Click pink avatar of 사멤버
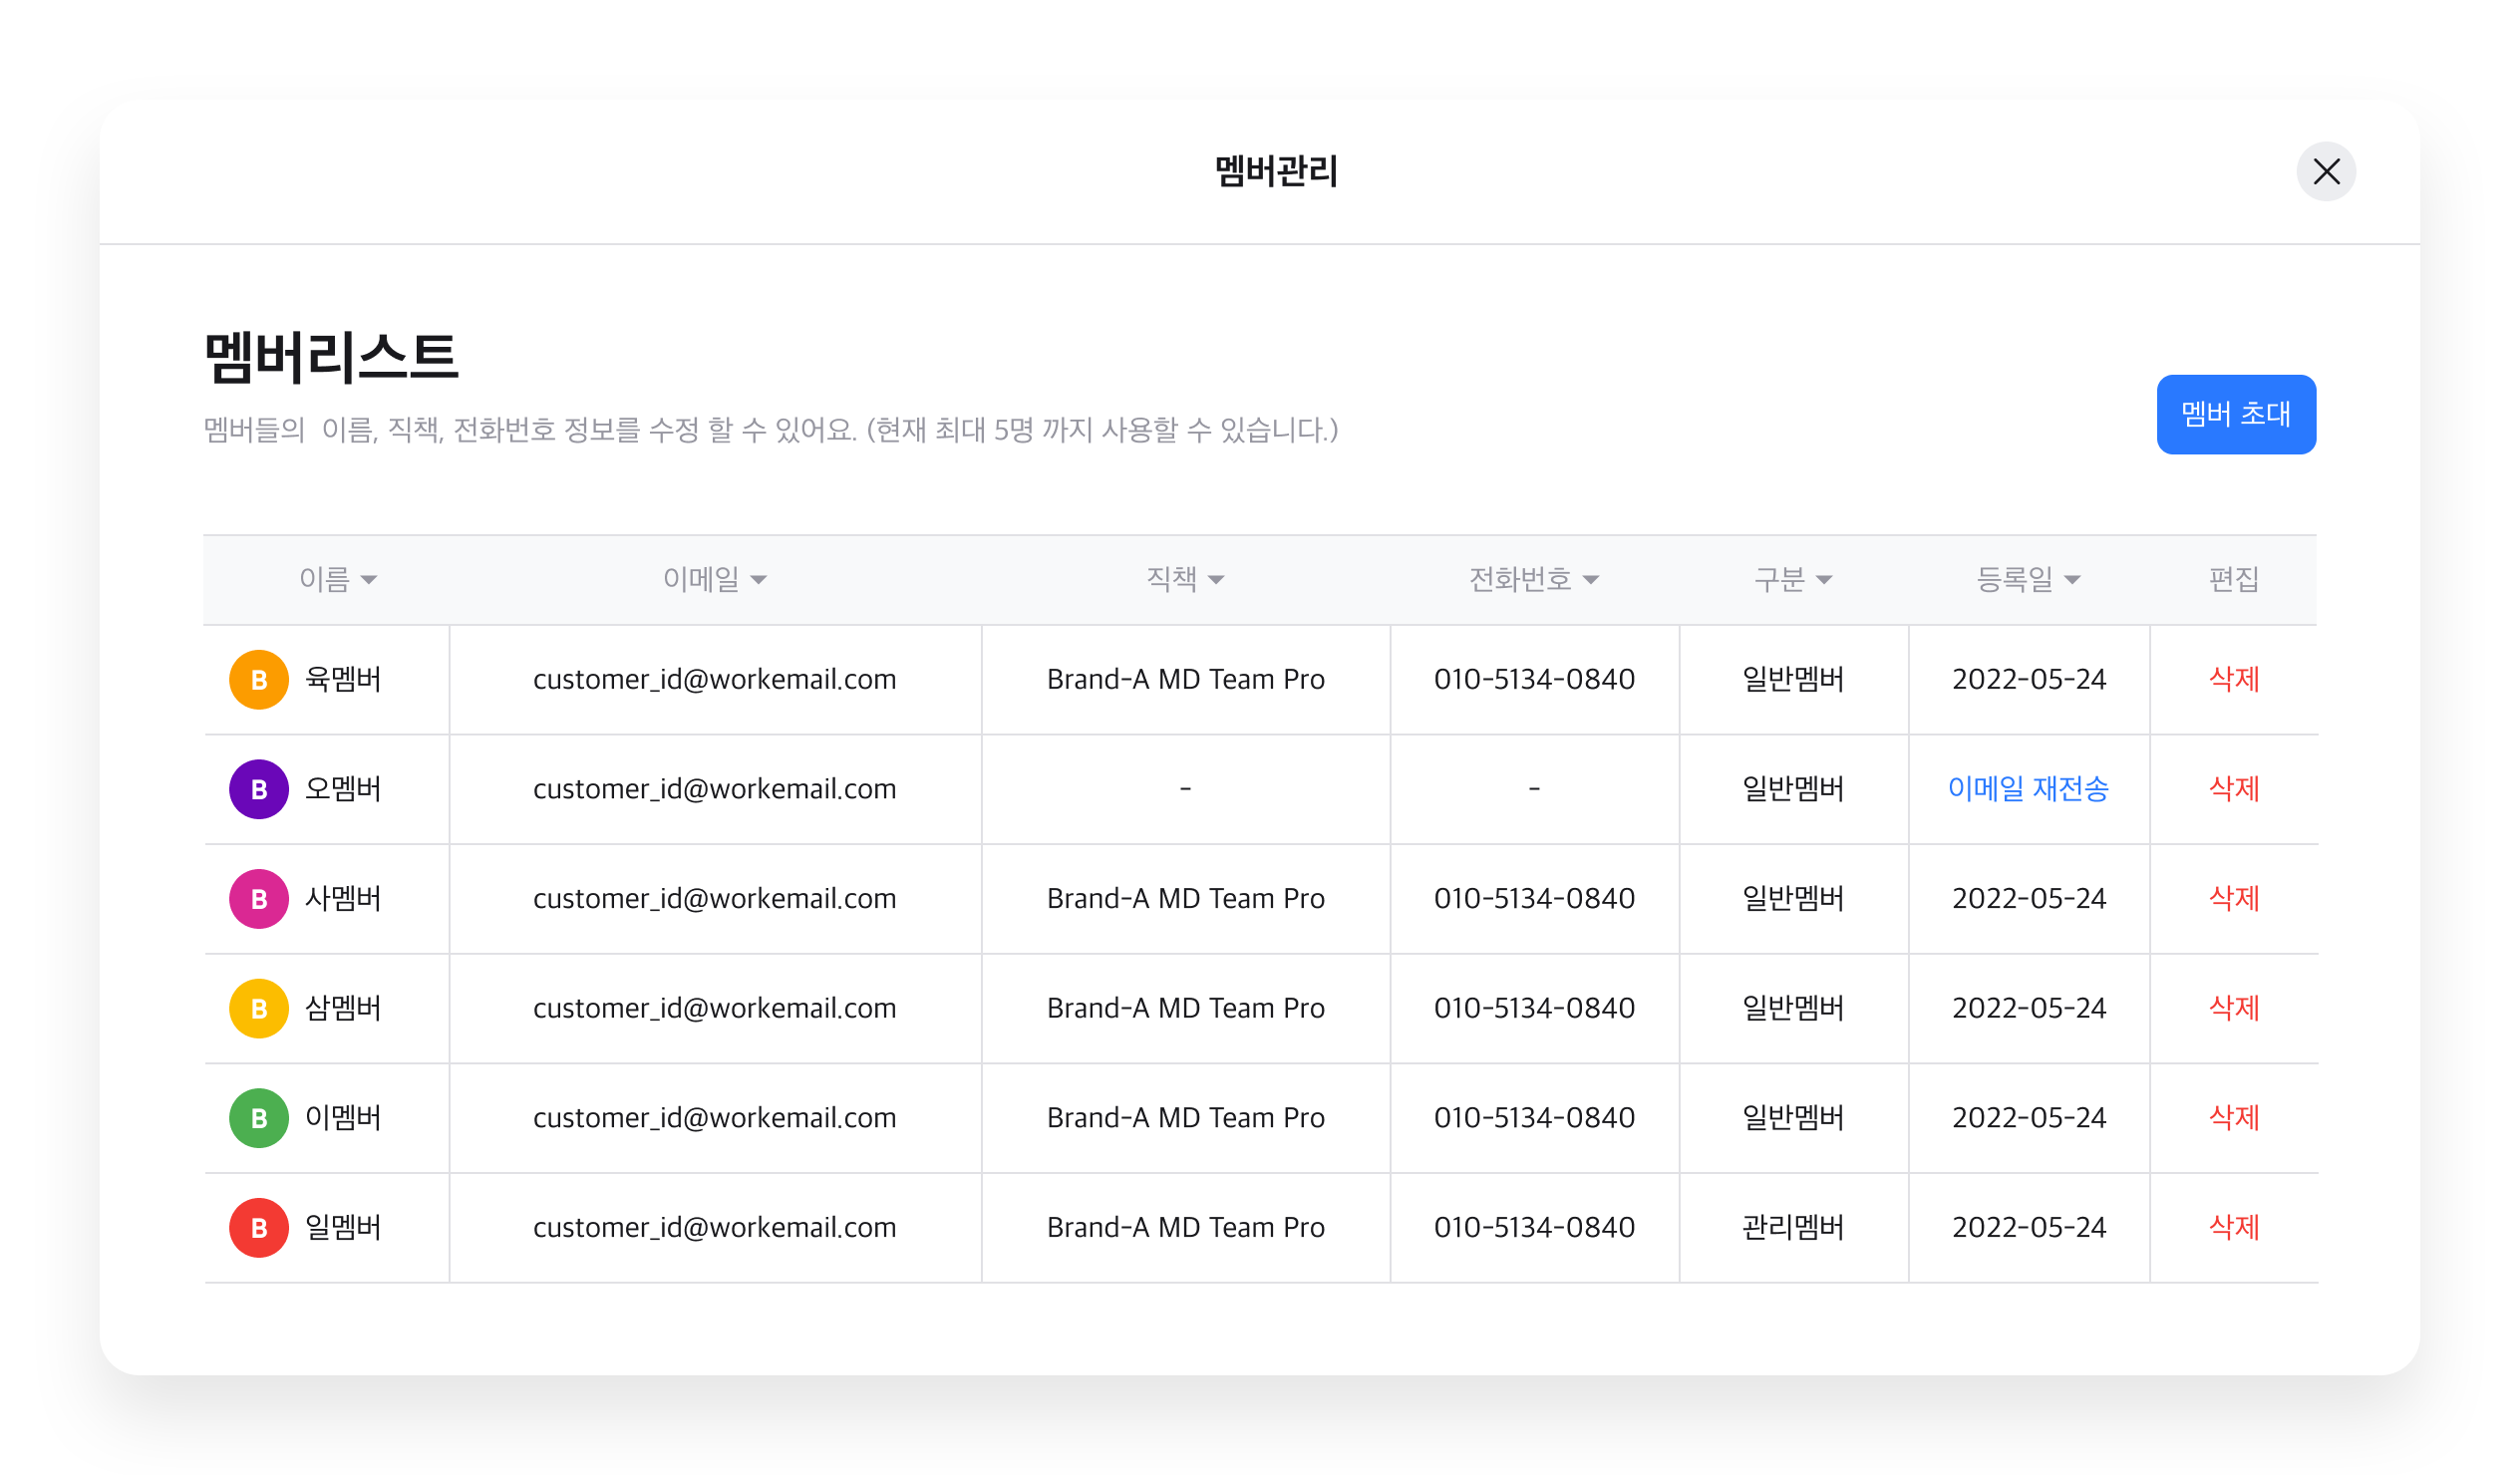The image size is (2520, 1475). (x=259, y=899)
